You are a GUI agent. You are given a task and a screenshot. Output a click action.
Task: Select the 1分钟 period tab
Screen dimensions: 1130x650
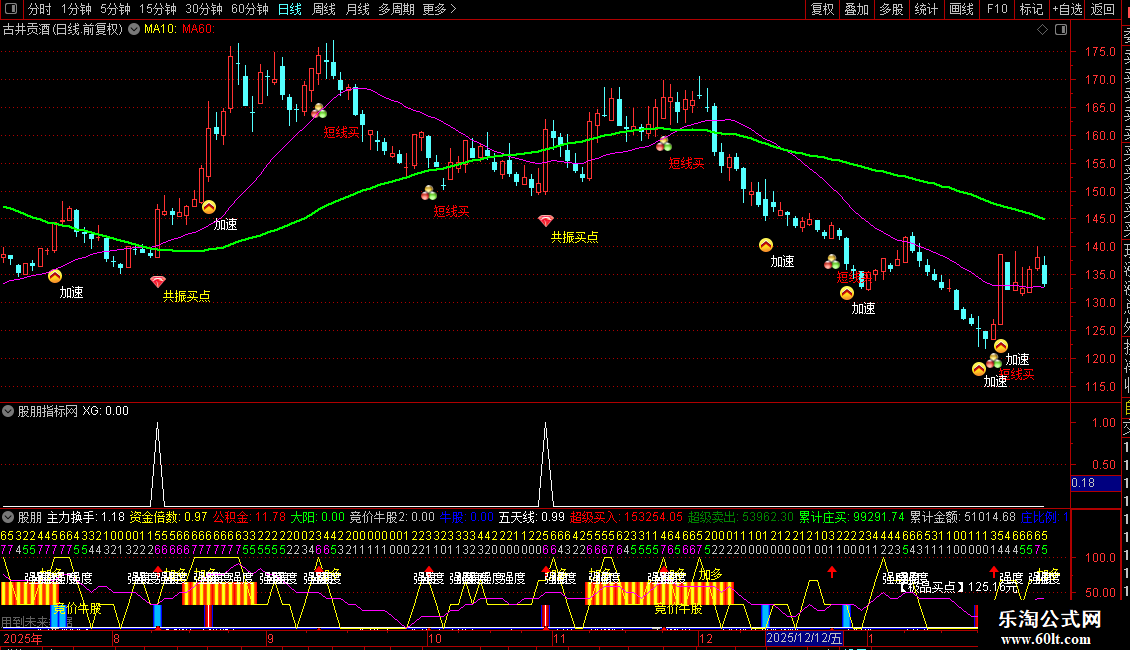pos(76,9)
